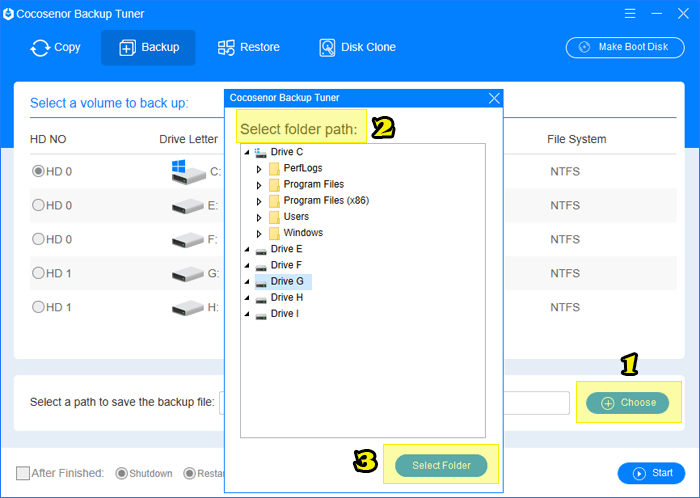The width and height of the screenshot is (700, 498).
Task: Click the File System column header
Action: click(x=576, y=139)
